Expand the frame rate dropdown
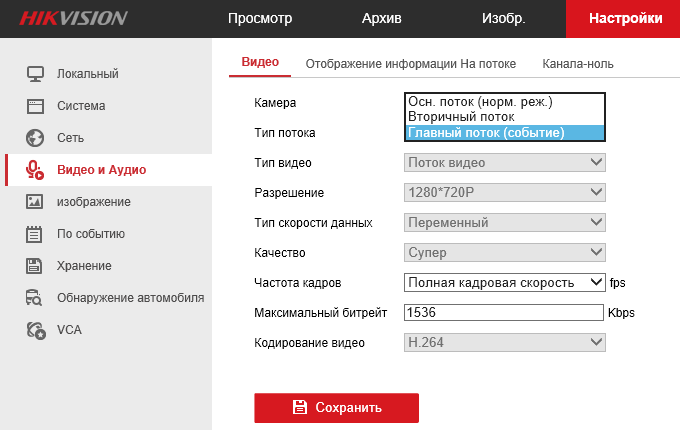This screenshot has width=680, height=430. [505, 282]
